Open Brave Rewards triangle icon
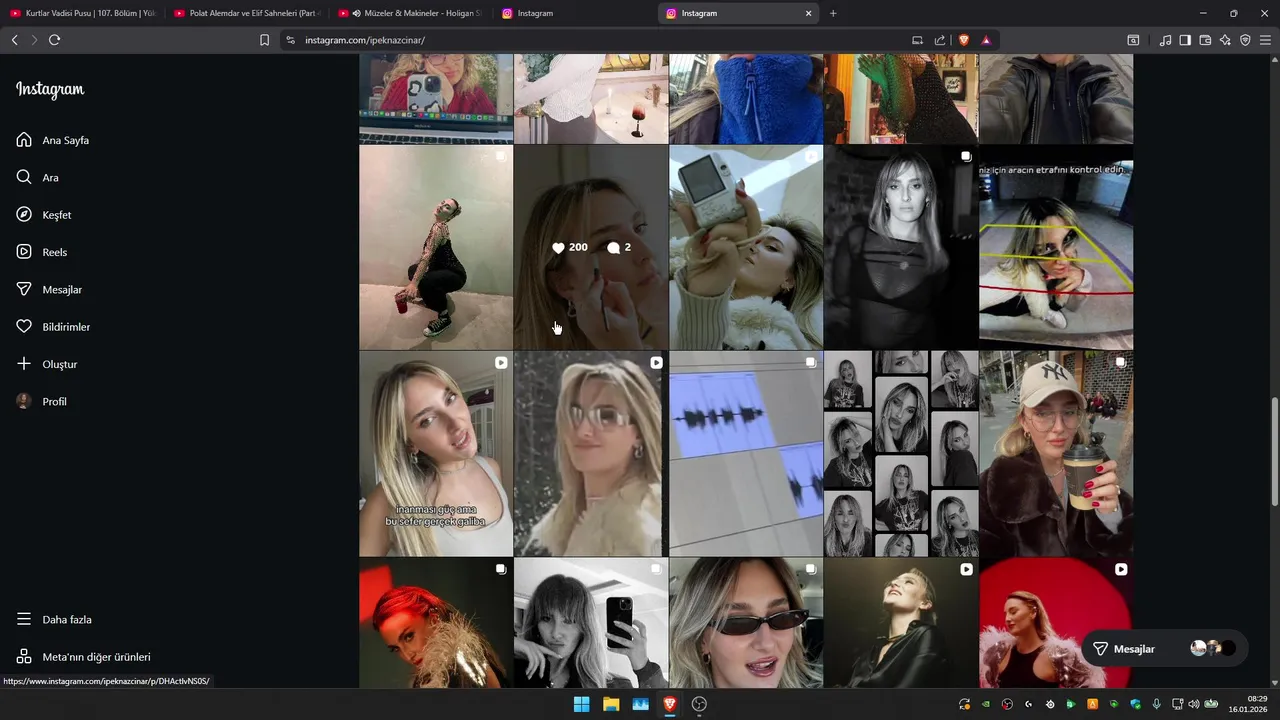 986,40
